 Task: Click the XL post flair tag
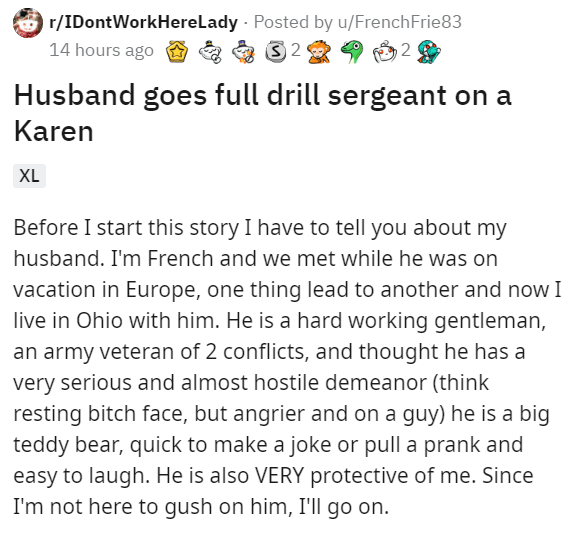pos(29,176)
